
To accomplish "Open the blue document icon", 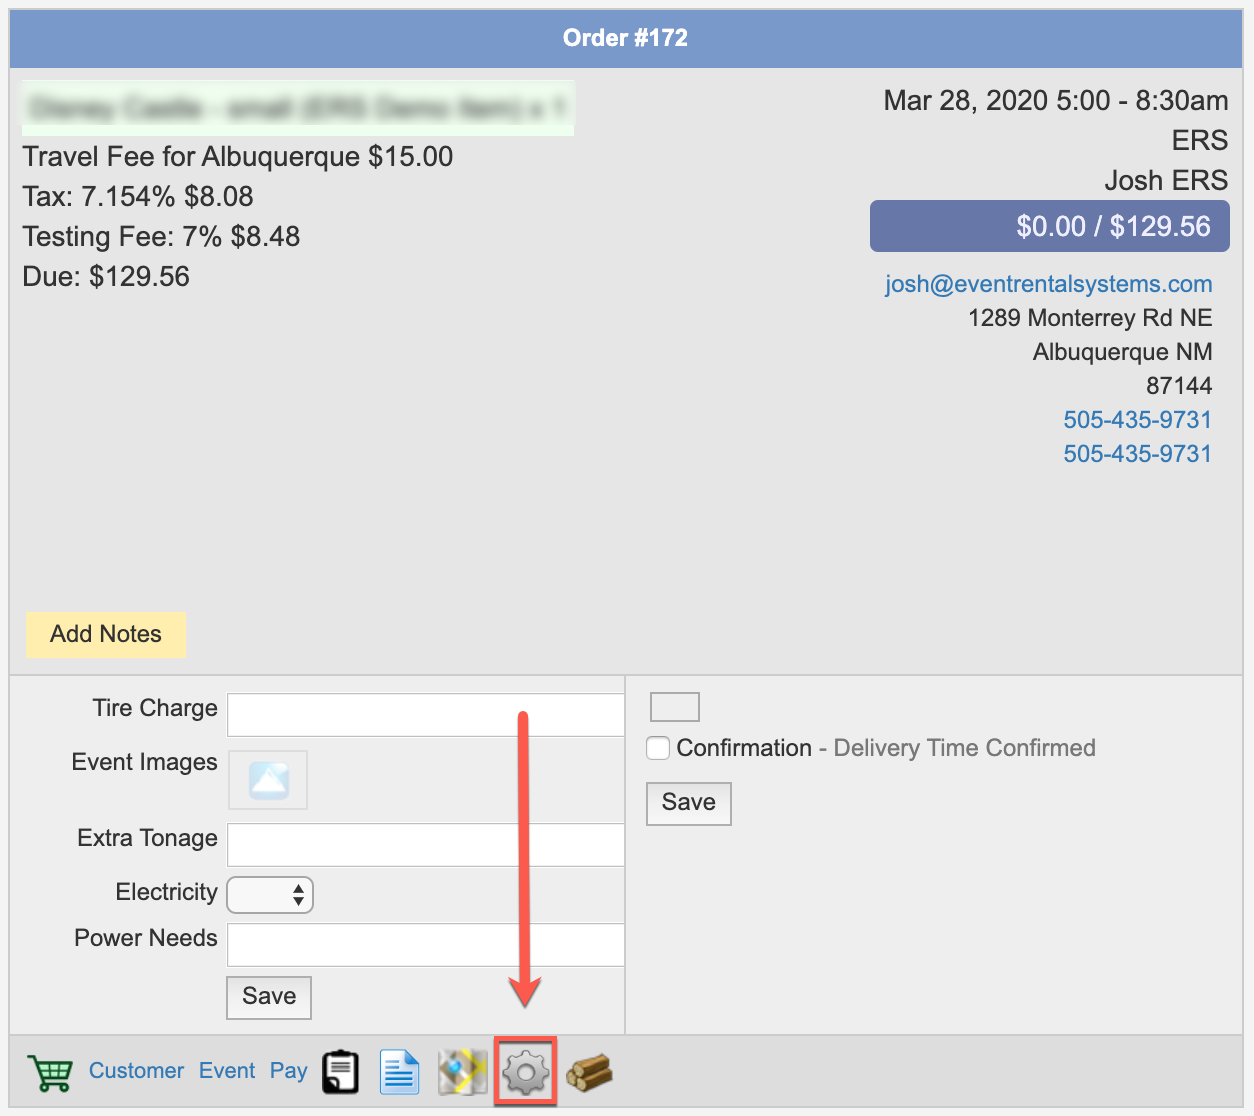I will 399,1072.
